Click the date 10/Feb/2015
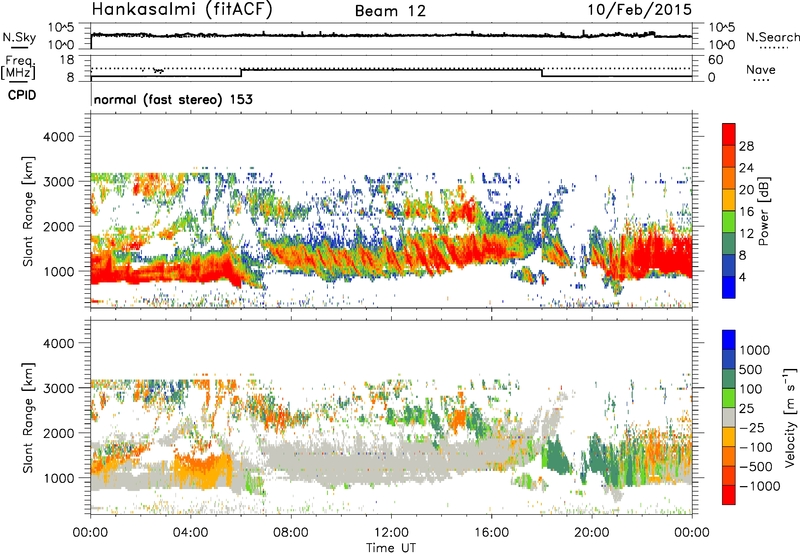 pos(640,10)
